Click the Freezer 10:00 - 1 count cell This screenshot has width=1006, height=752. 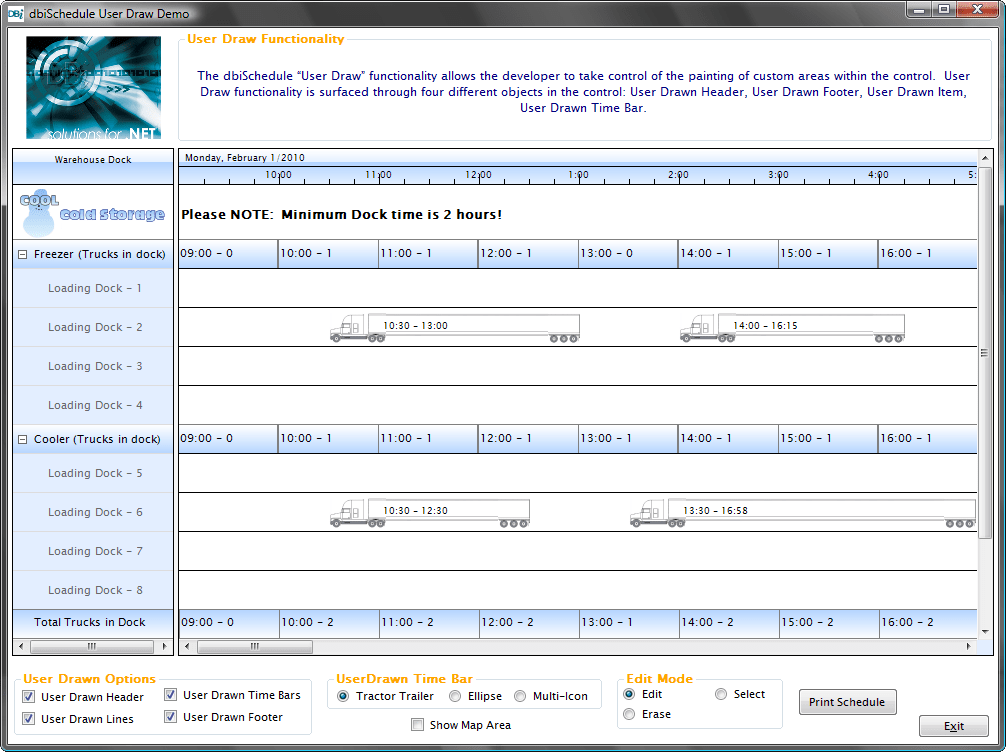[328, 254]
